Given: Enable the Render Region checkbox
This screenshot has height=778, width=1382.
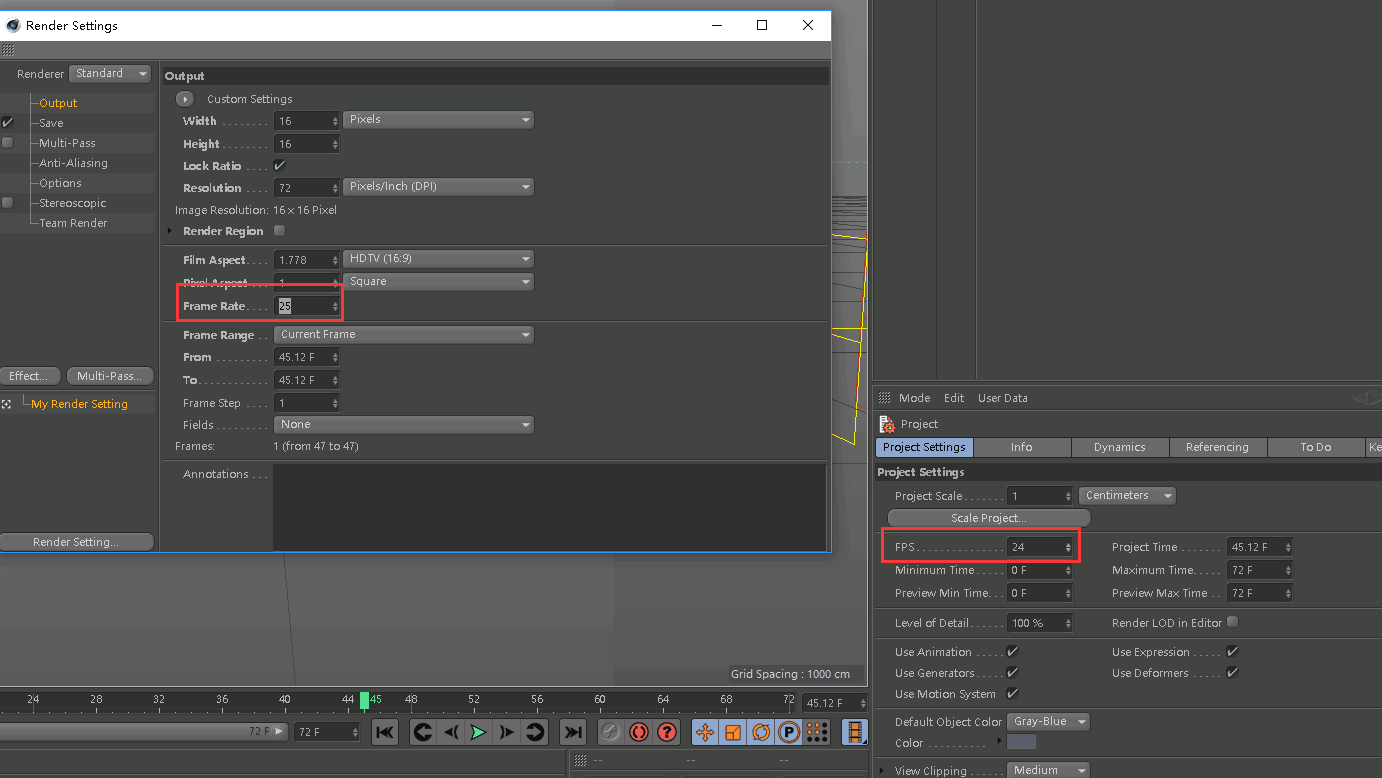Looking at the screenshot, I should pyautogui.click(x=279, y=231).
